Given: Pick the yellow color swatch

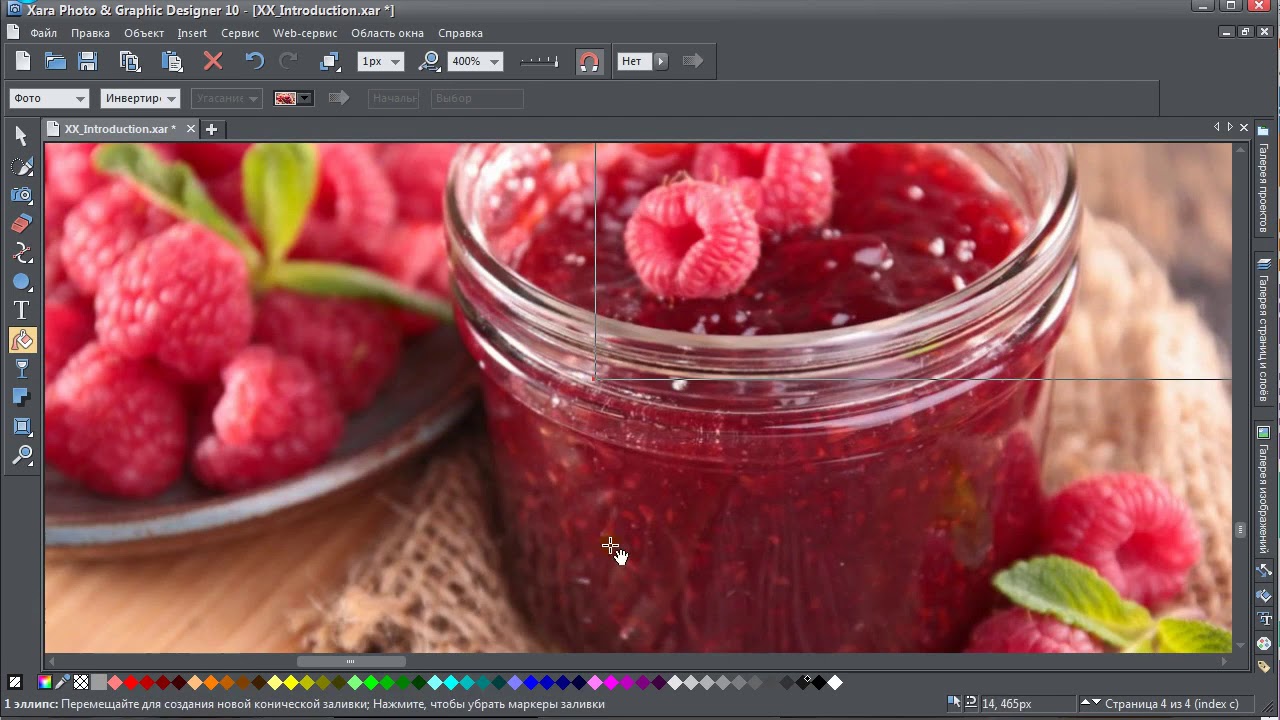Looking at the screenshot, I should (291, 683).
